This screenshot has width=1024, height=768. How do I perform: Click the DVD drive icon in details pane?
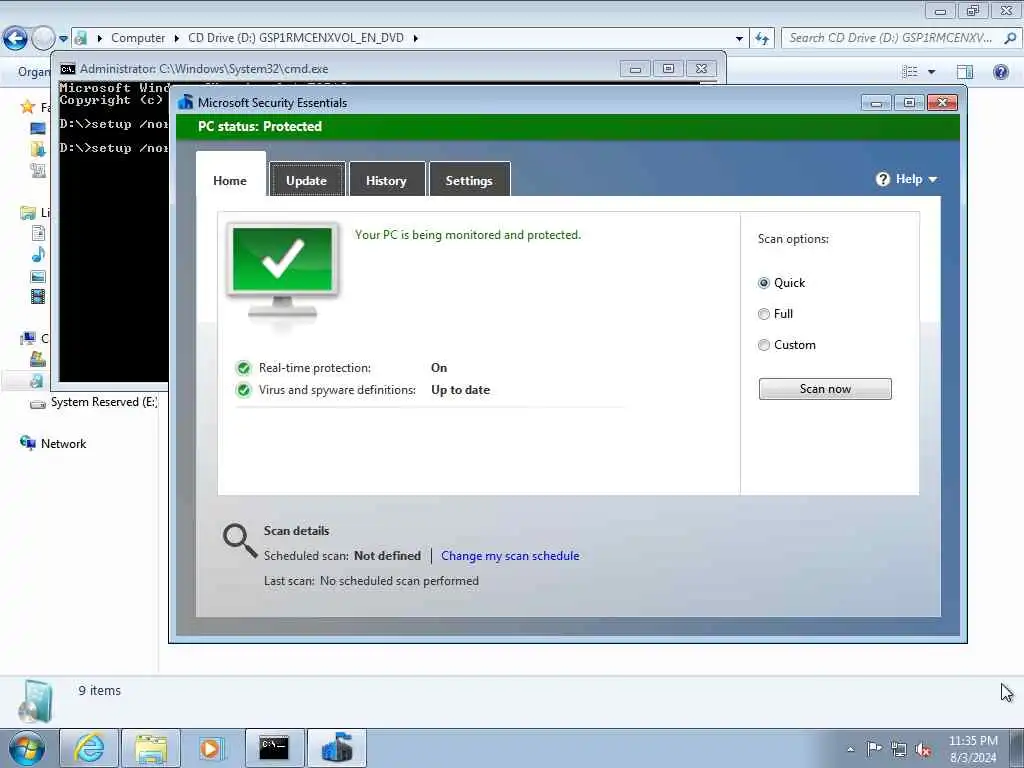[36, 701]
